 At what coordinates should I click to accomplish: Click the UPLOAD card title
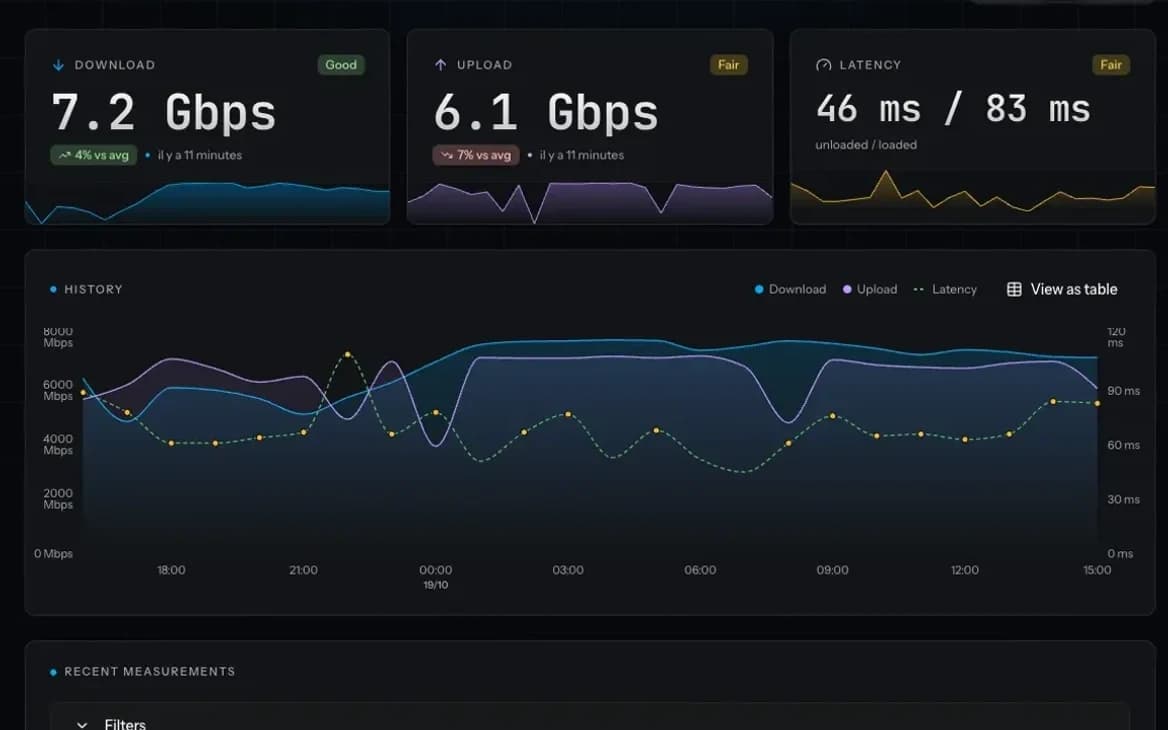point(484,65)
